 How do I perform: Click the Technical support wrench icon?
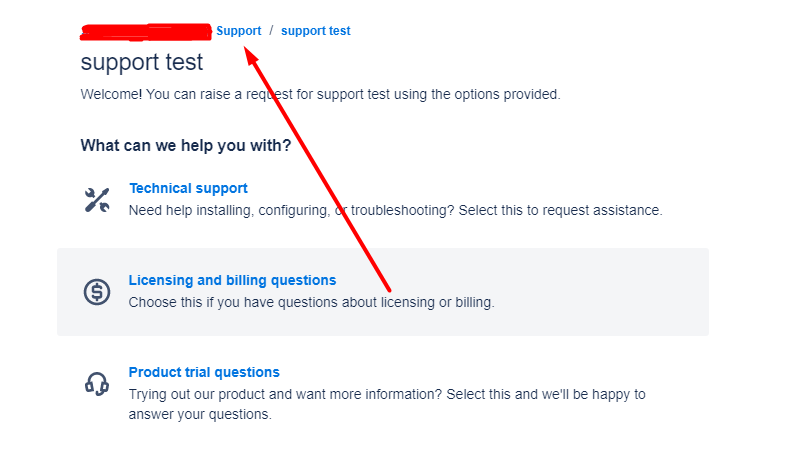[x=97, y=200]
